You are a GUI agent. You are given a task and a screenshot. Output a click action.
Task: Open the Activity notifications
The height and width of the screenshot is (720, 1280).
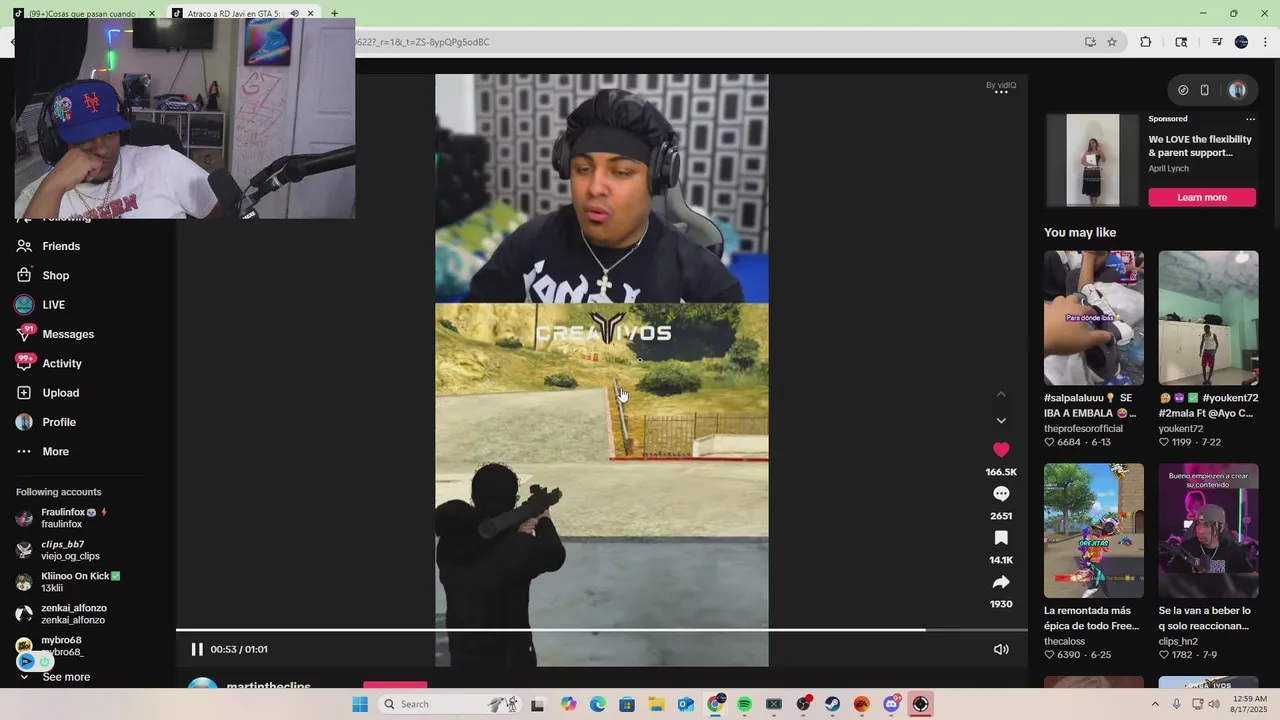(x=48, y=363)
